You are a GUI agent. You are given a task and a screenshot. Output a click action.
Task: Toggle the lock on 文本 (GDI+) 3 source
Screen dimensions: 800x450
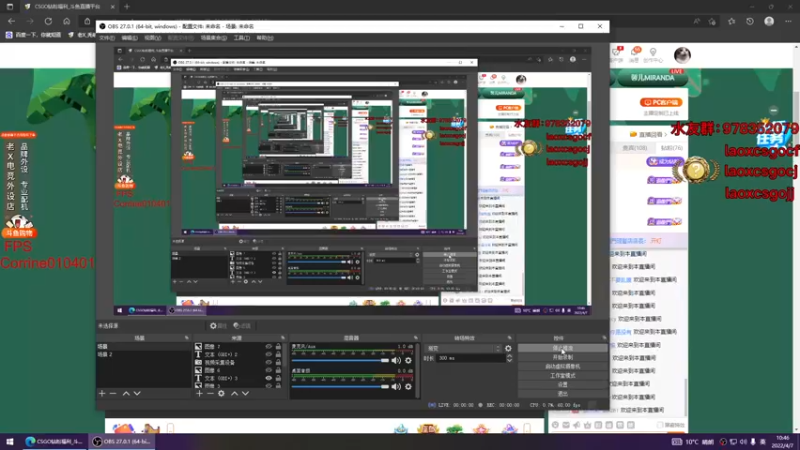[278, 378]
